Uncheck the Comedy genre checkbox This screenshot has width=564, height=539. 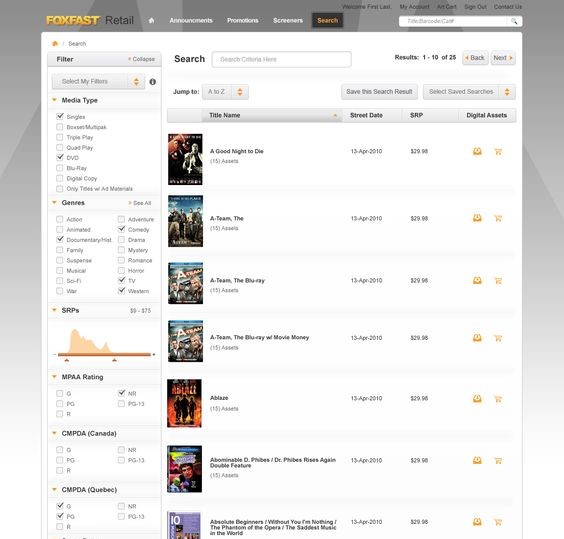tap(122, 229)
